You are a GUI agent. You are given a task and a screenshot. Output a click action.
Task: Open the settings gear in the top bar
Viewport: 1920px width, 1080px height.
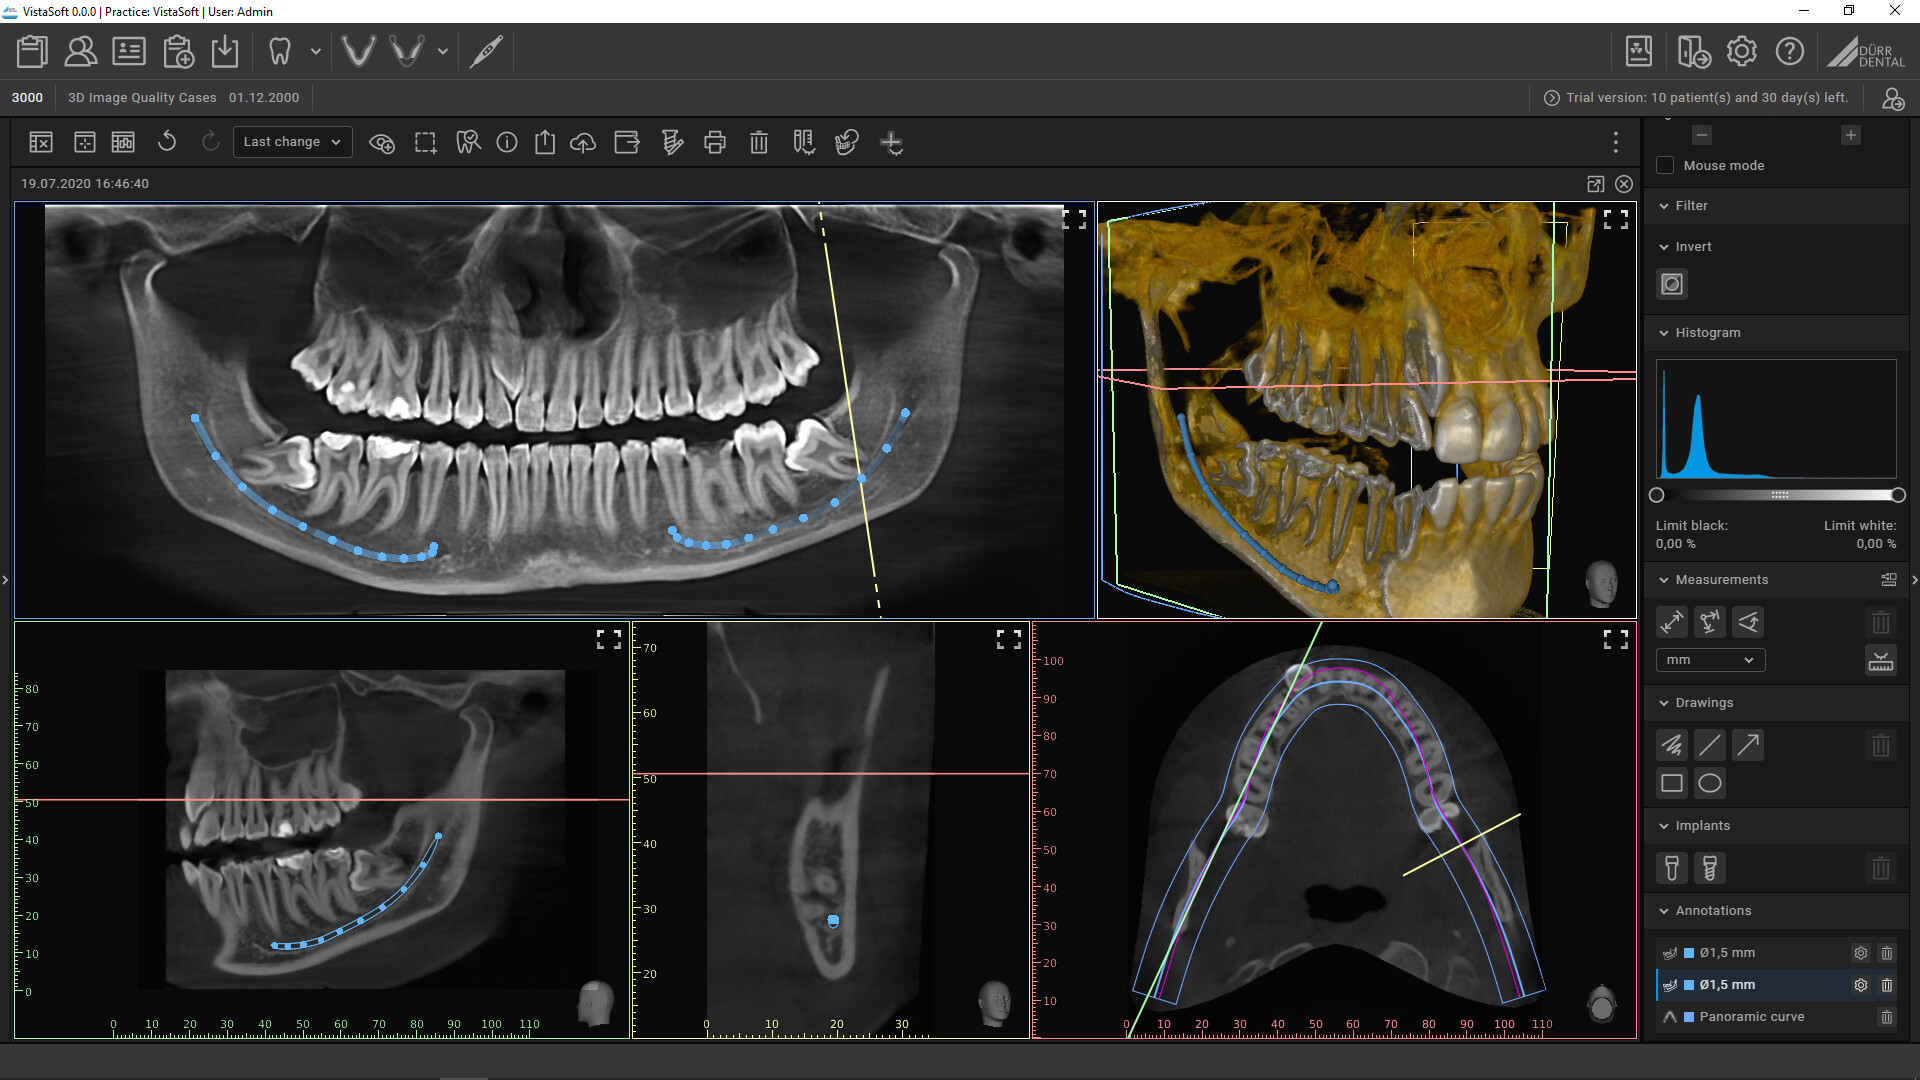pos(1742,51)
